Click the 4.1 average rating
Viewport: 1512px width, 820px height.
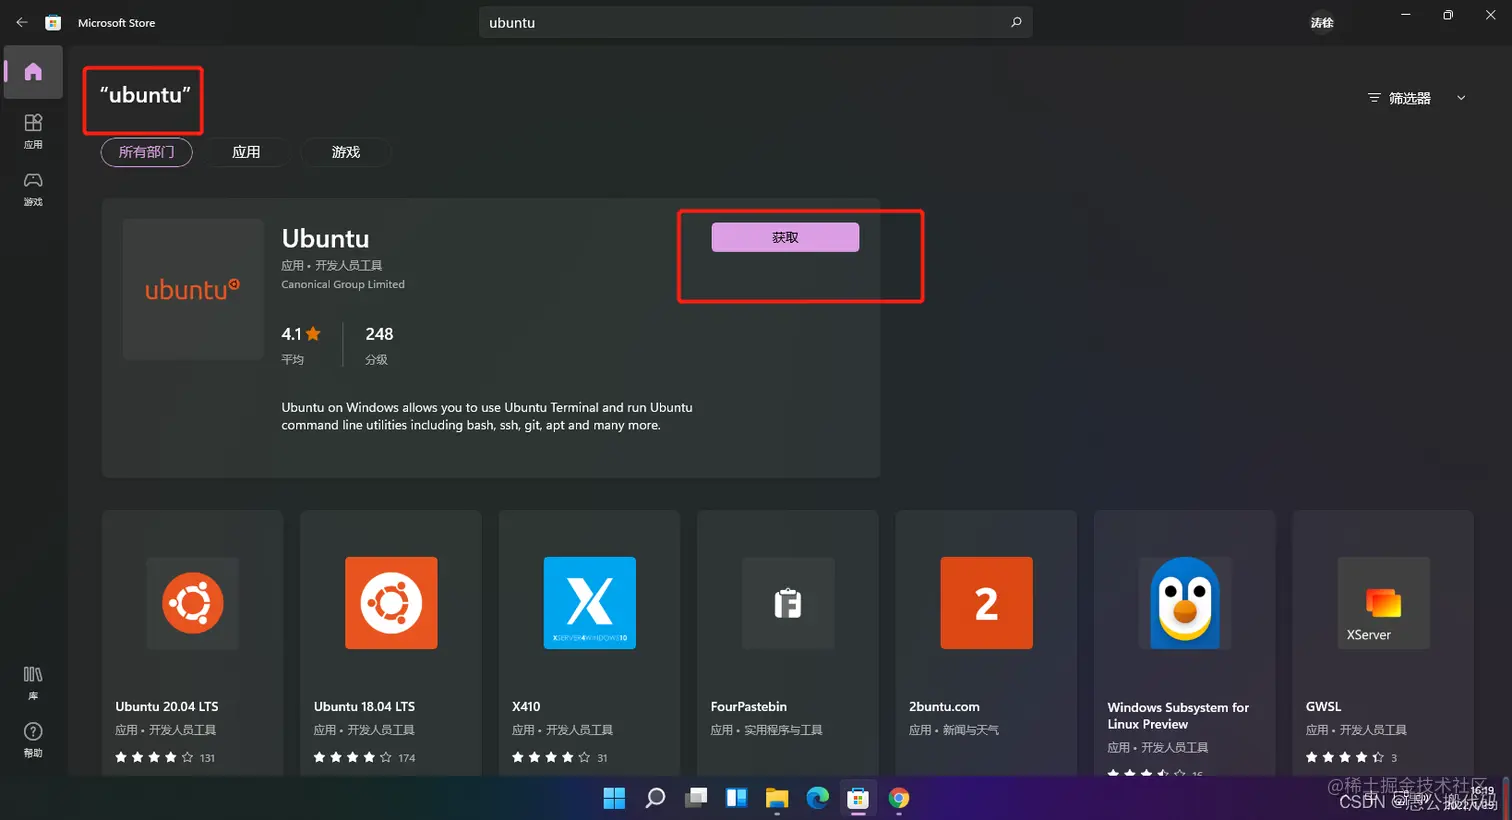(301, 334)
